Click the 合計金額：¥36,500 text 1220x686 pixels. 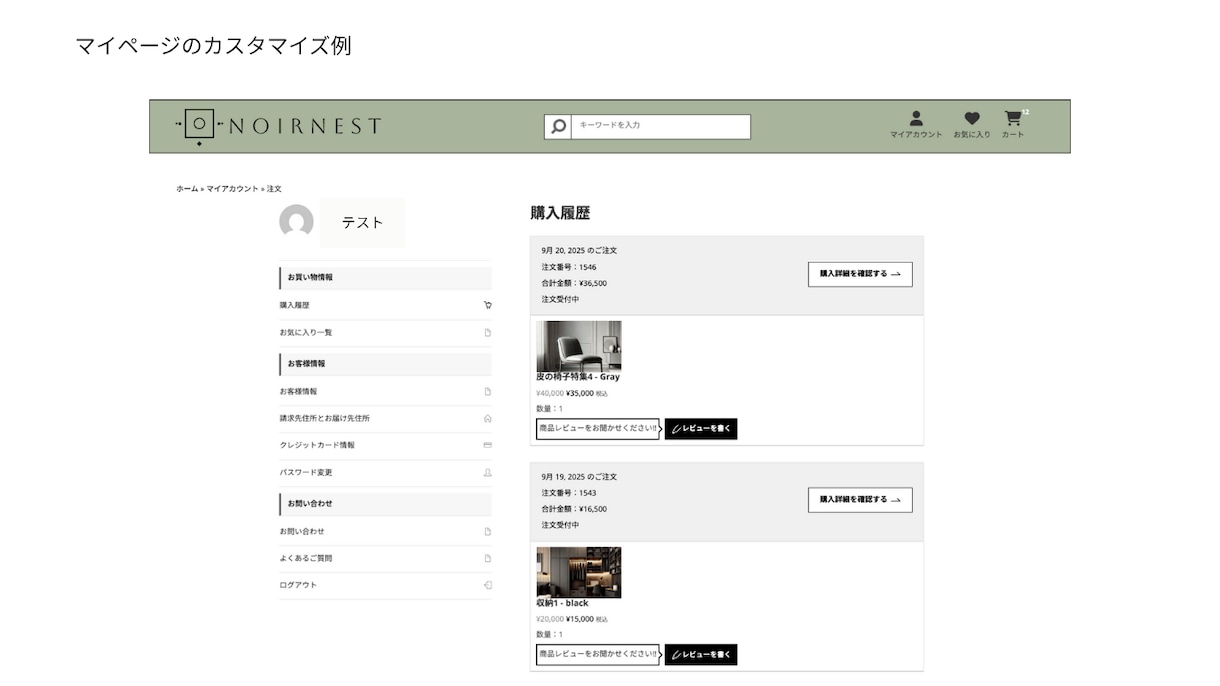[x=574, y=283]
